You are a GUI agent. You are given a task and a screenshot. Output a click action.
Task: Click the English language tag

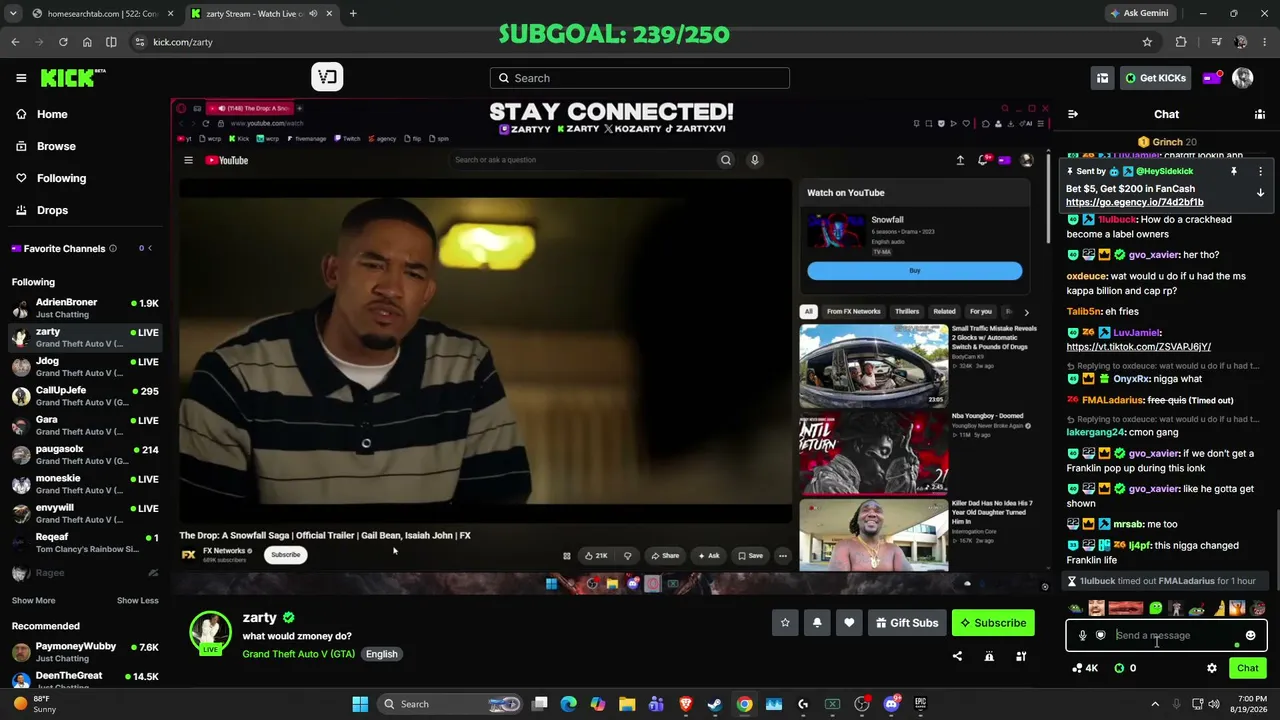[381, 654]
